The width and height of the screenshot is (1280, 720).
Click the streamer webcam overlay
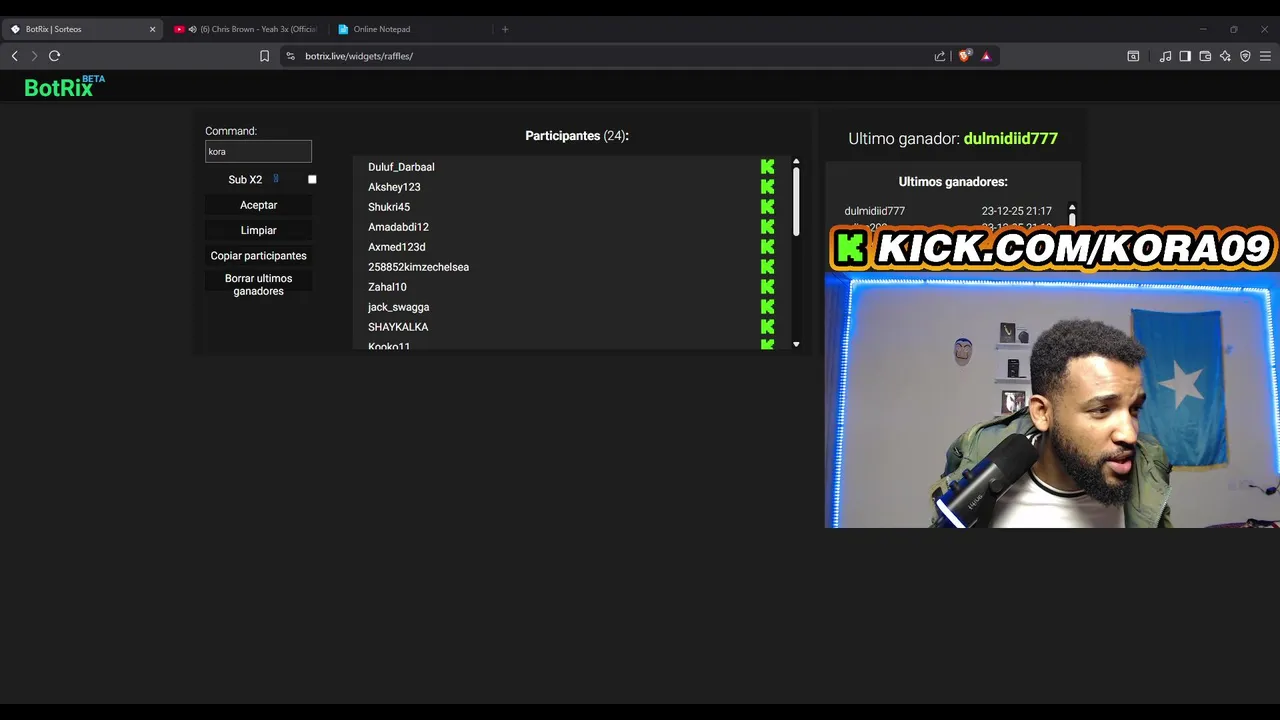[x=1052, y=400]
